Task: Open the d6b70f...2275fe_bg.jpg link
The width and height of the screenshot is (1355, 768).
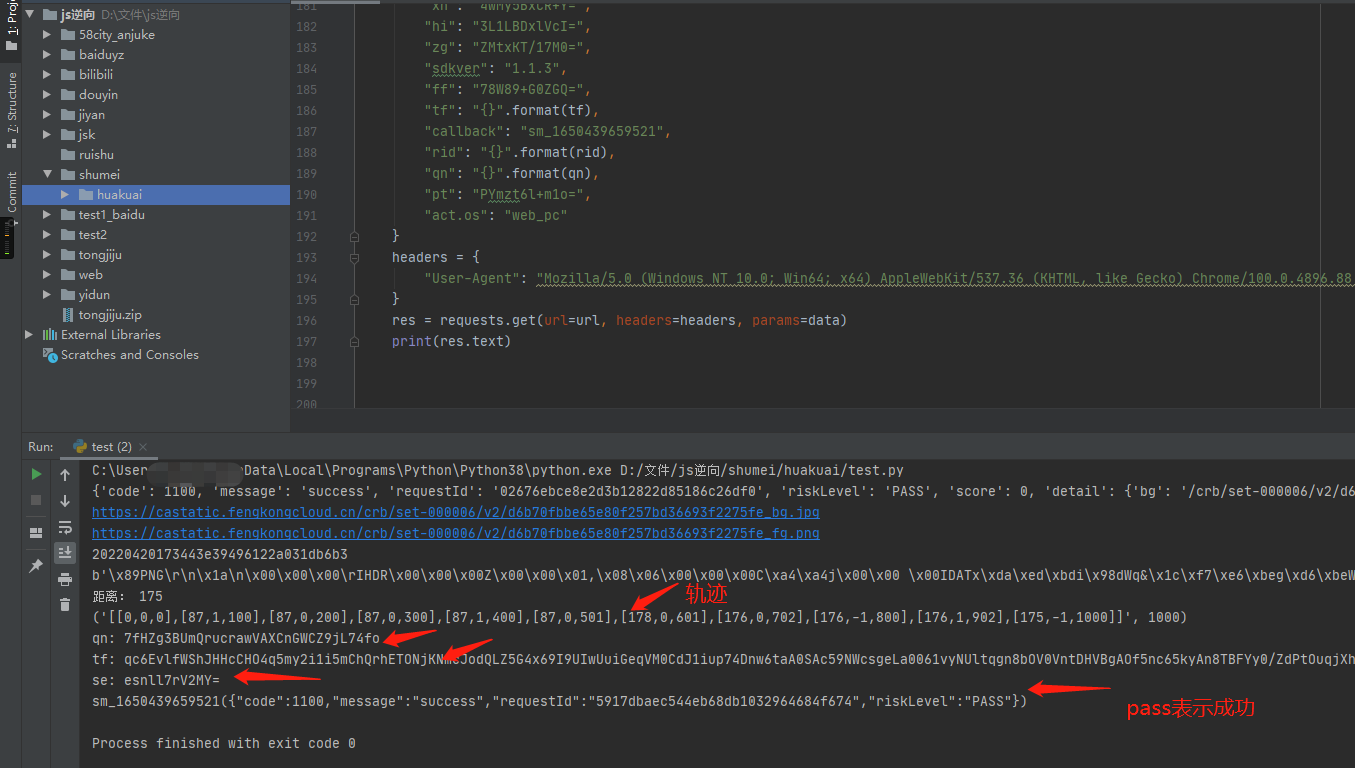Action: point(456,512)
